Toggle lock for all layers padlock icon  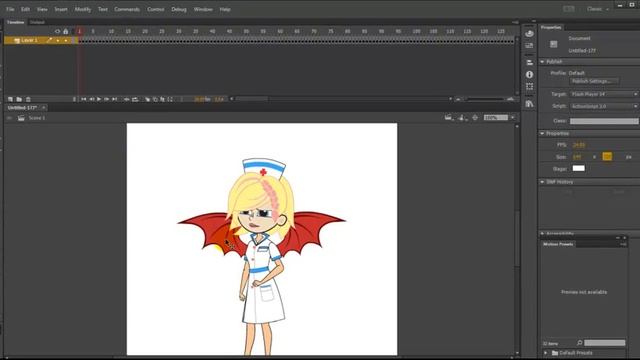(66, 31)
